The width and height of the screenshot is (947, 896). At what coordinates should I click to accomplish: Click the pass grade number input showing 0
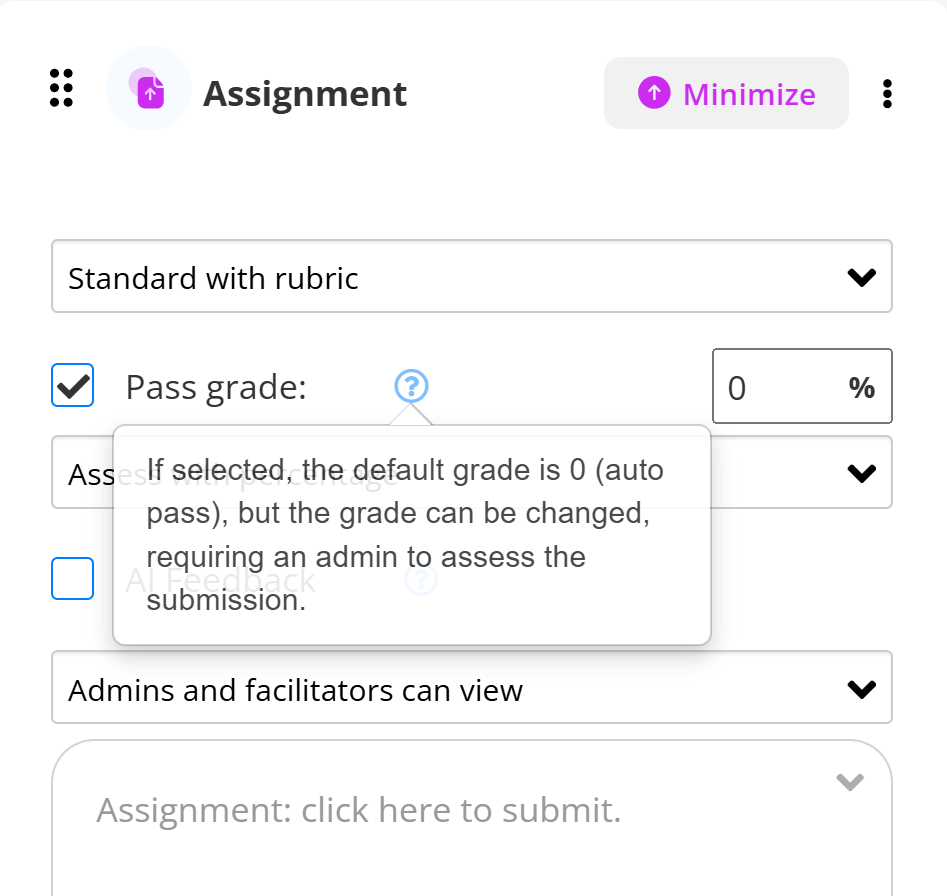770,388
